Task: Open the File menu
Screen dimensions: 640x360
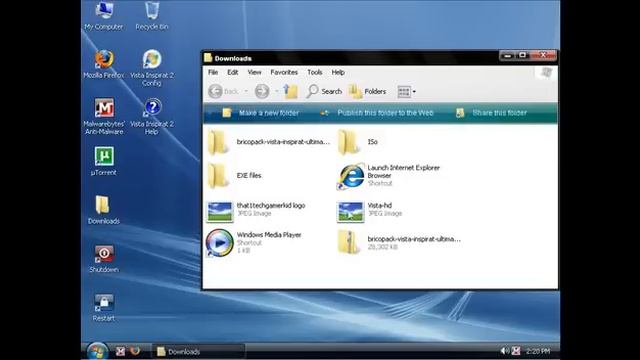Action: tap(213, 72)
